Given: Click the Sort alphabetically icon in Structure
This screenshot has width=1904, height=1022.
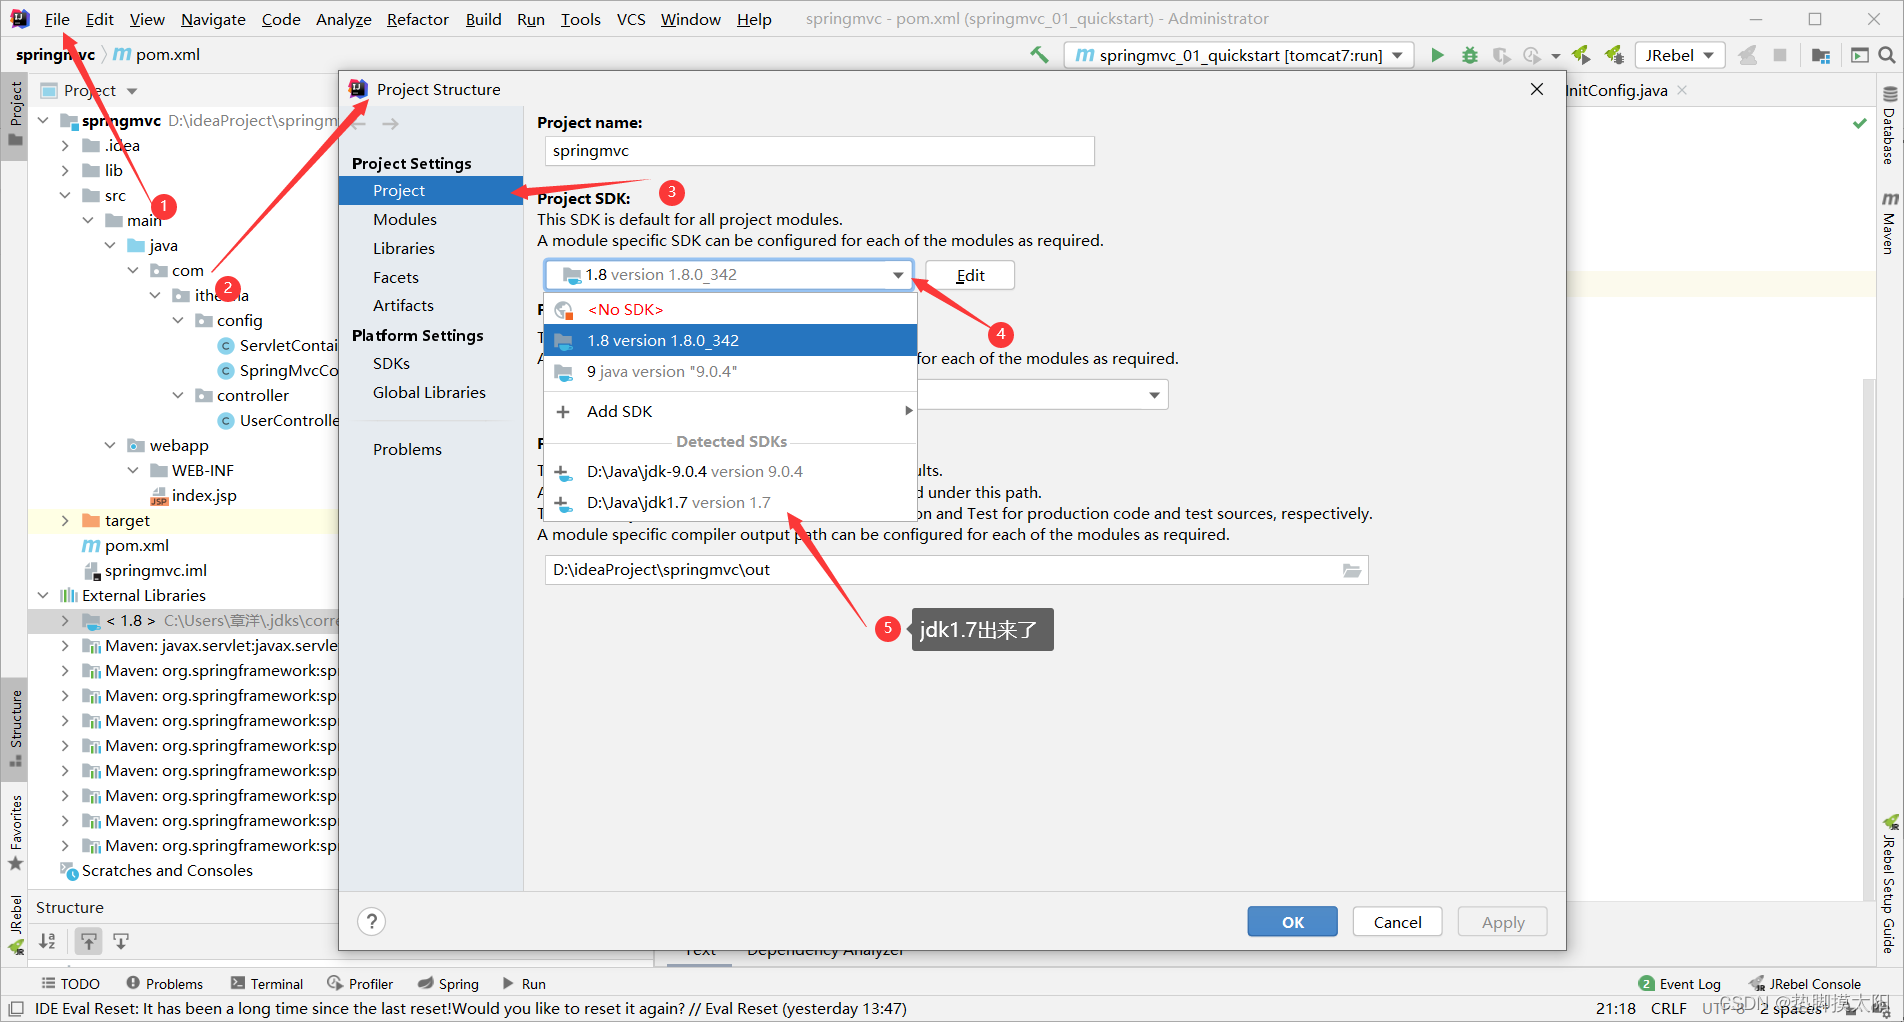Looking at the screenshot, I should tap(47, 941).
